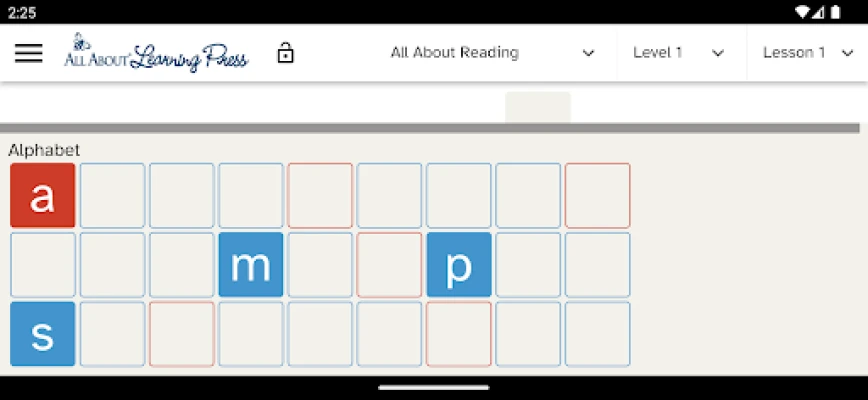Click the empty tile right of 'p'
Screen dimensions: 868x400
[528, 265]
